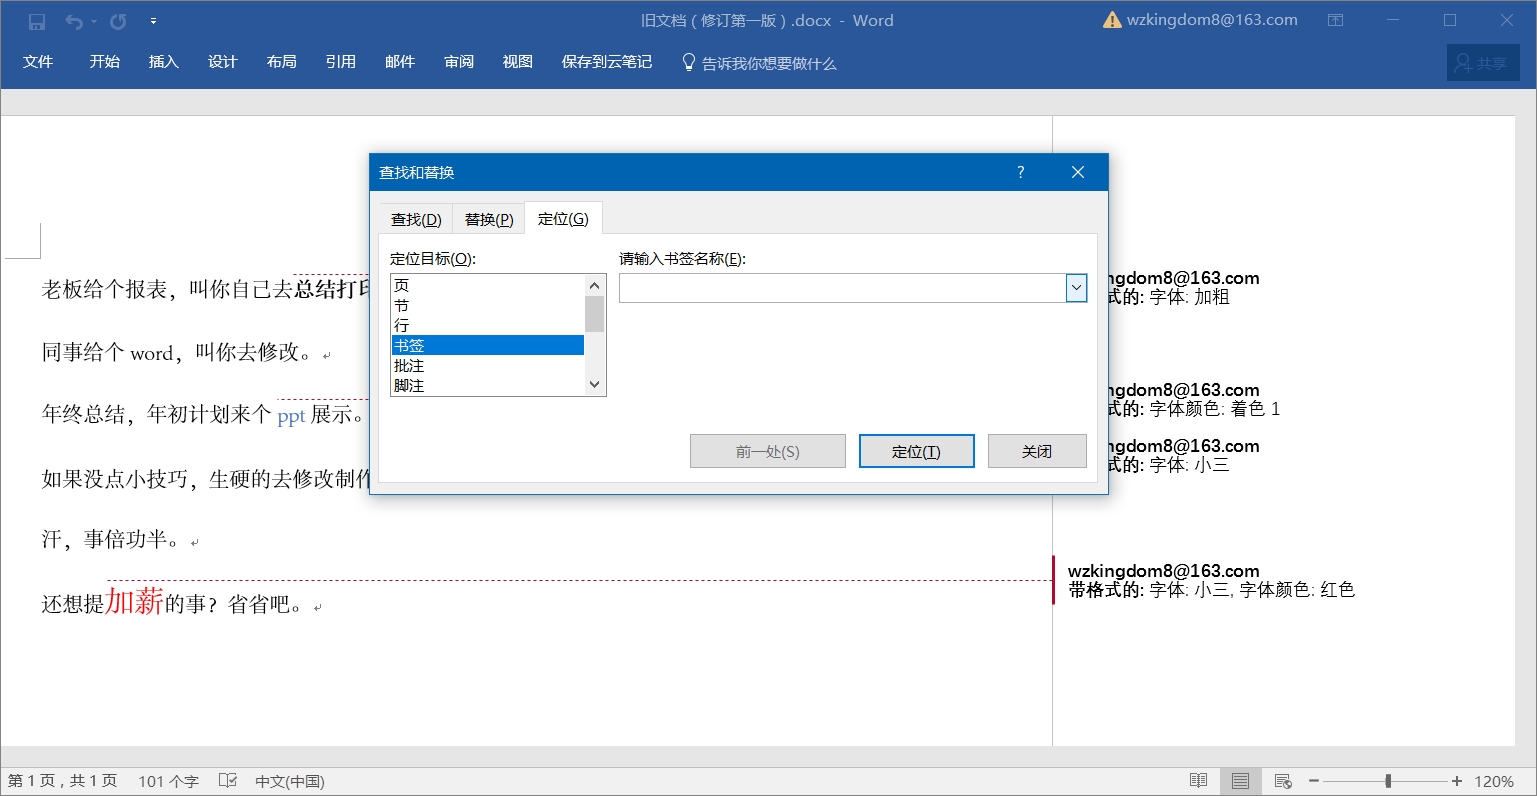Click the Share icon at top right
The height and width of the screenshot is (796, 1537).
1482,61
